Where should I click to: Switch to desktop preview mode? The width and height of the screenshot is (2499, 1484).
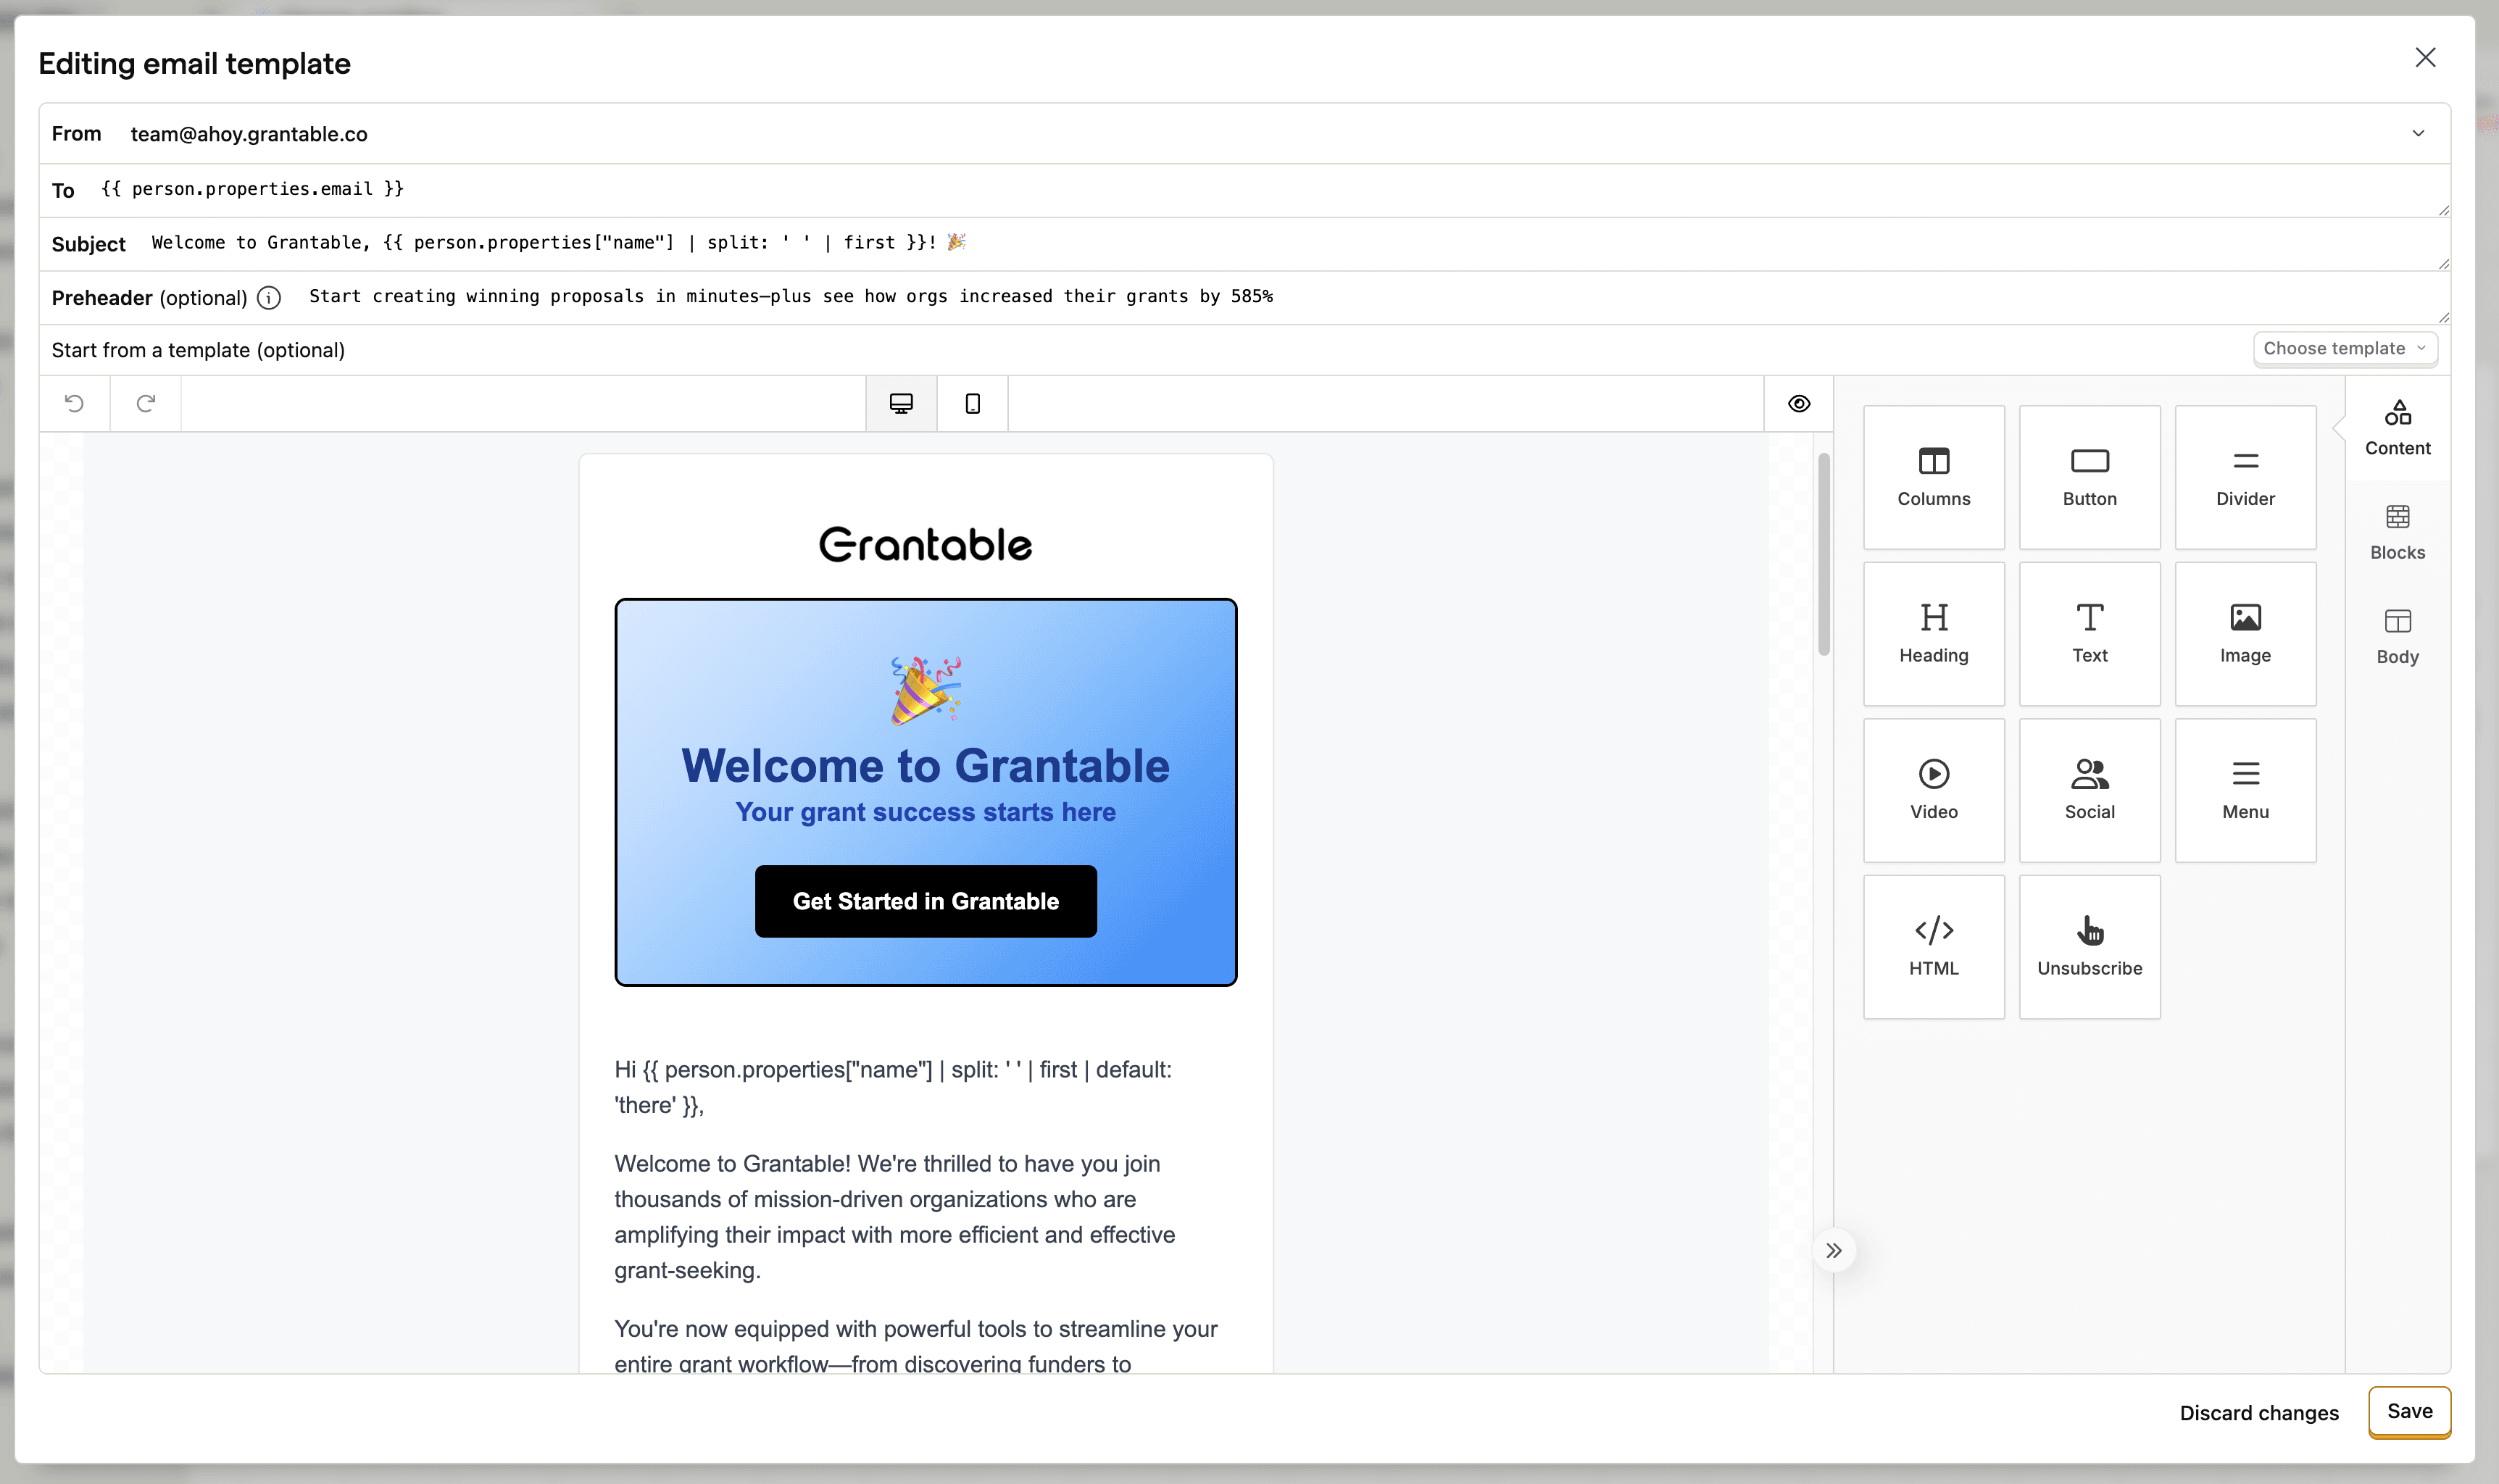(901, 403)
